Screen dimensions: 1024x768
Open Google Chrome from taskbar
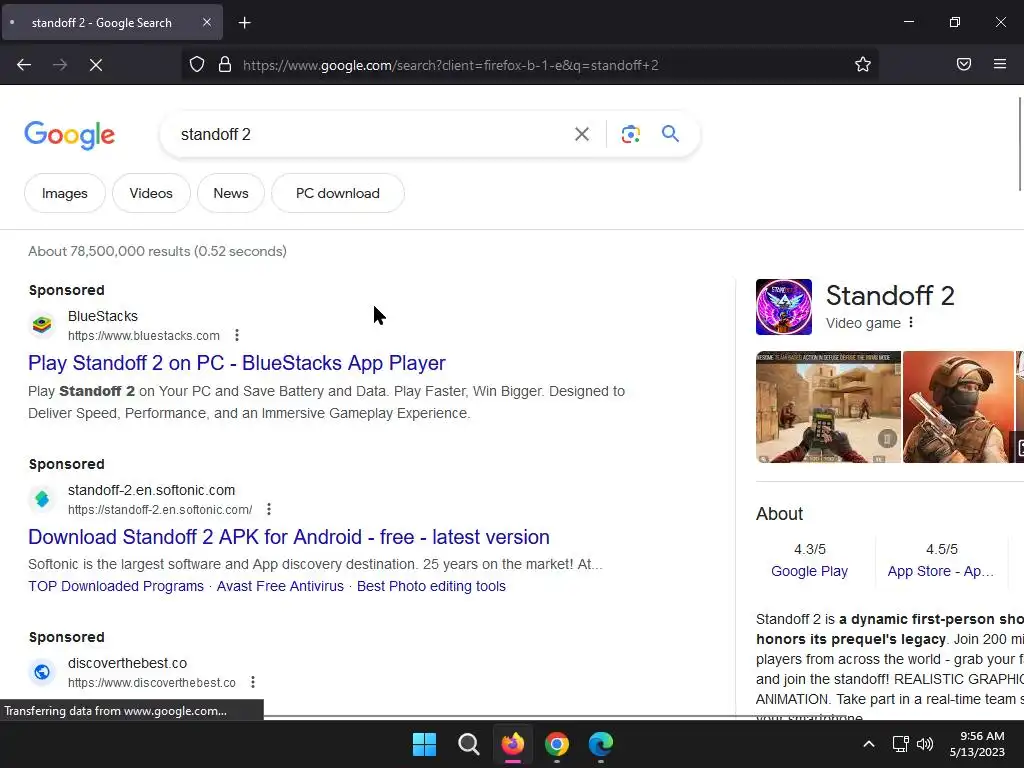pyautogui.click(x=556, y=744)
